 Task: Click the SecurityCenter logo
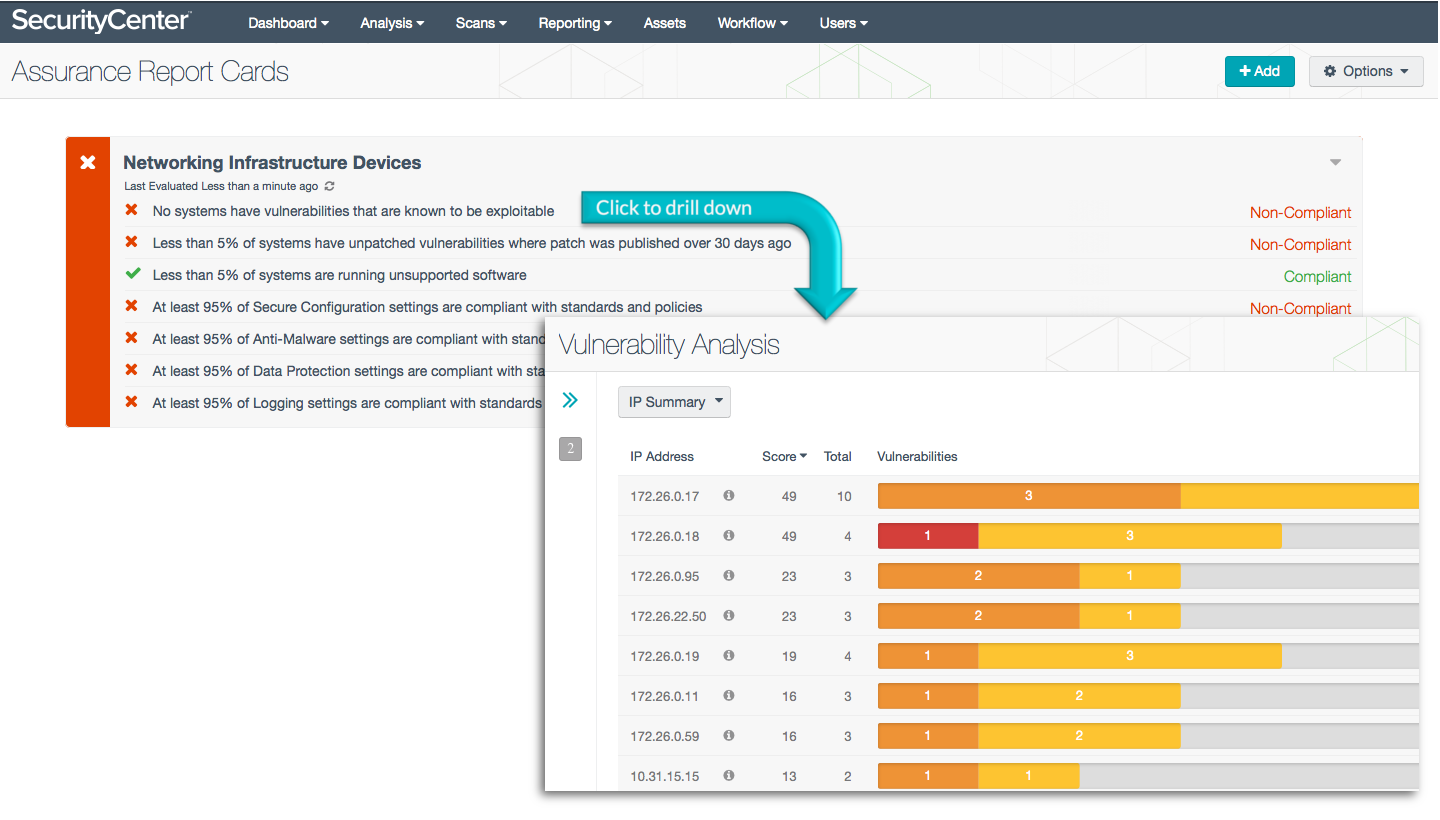(x=101, y=20)
